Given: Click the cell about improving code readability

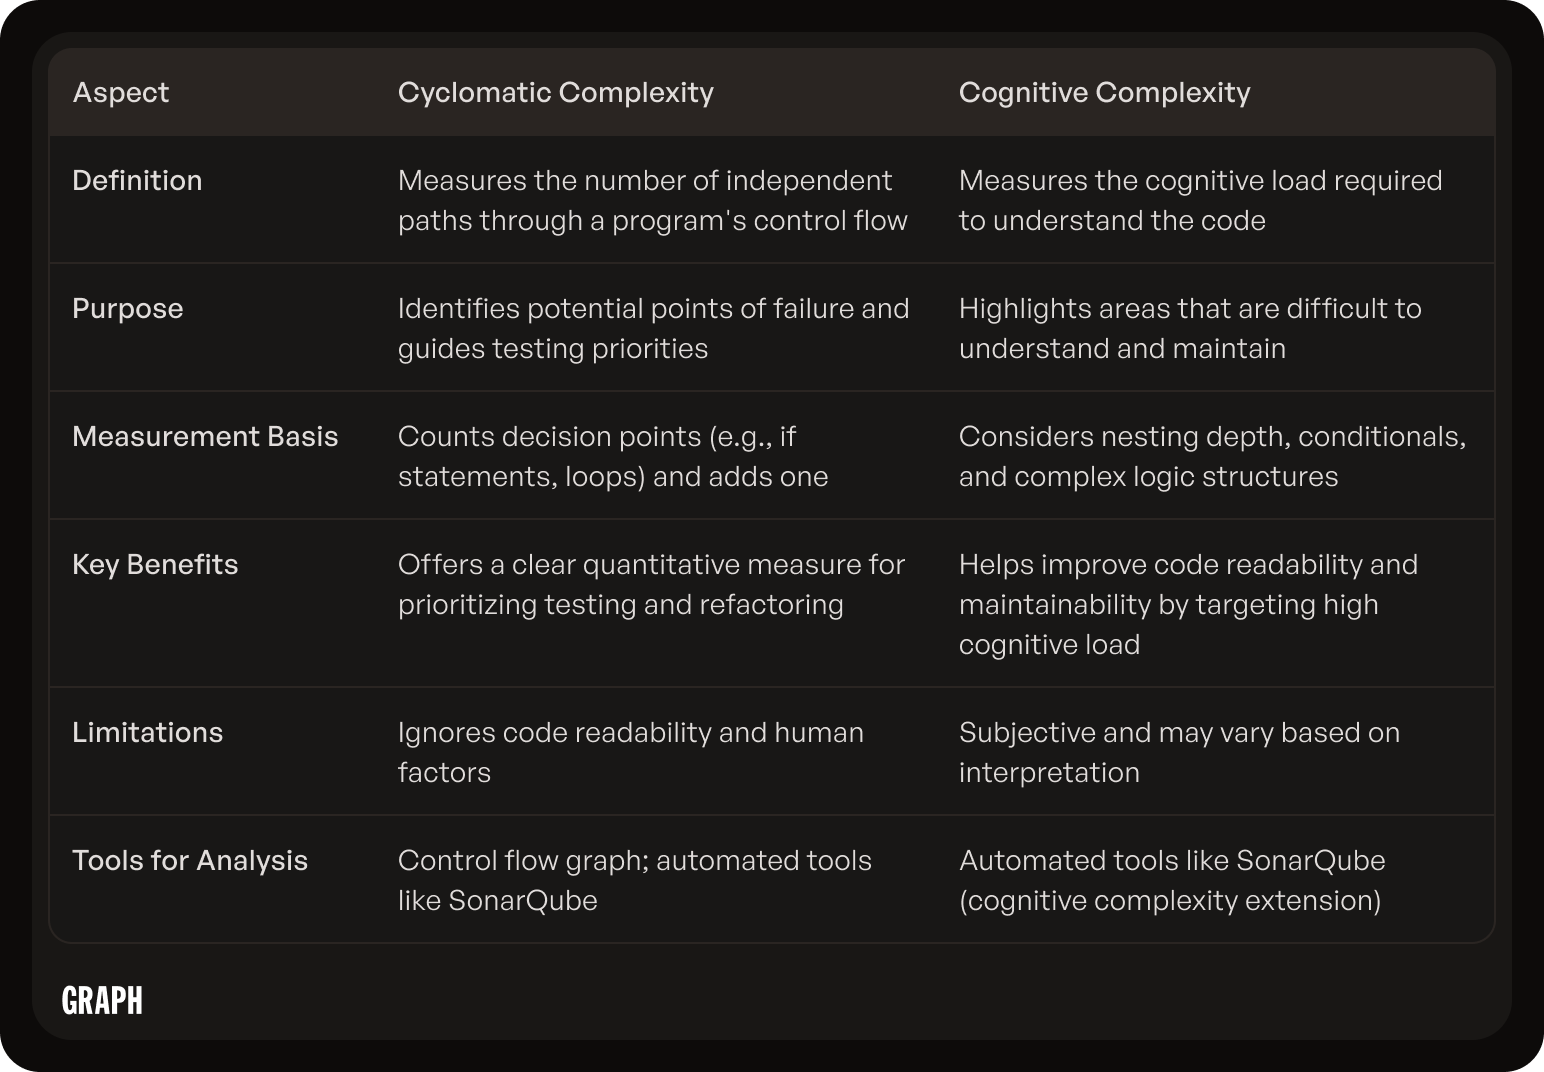Looking at the screenshot, I should (1189, 604).
